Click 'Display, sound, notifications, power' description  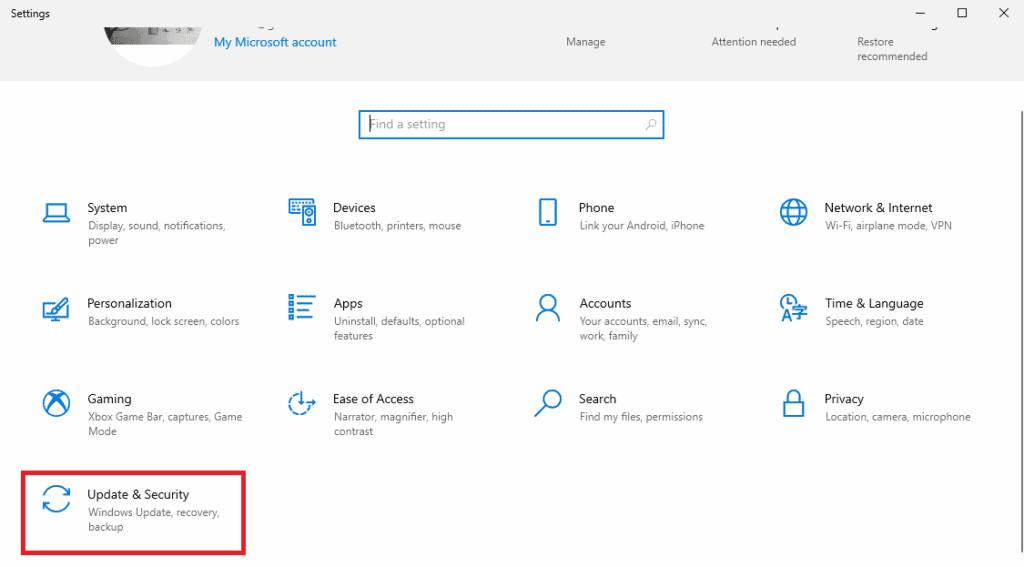[157, 233]
